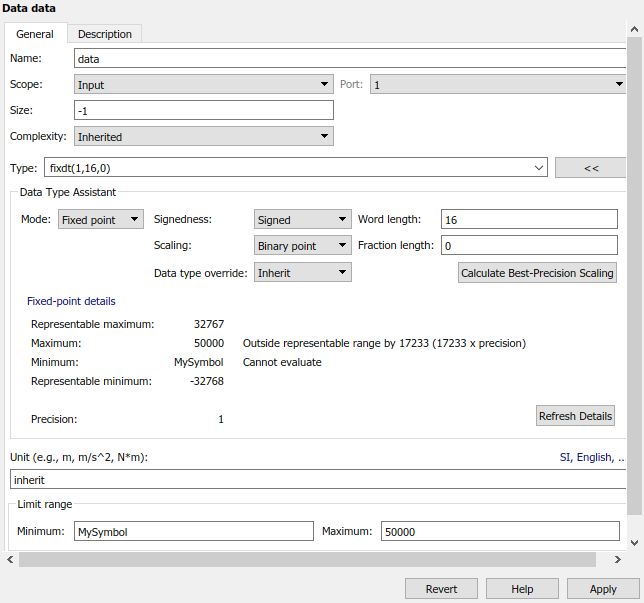Expand the Signedness dropdown
The image size is (644, 603).
pos(301,219)
